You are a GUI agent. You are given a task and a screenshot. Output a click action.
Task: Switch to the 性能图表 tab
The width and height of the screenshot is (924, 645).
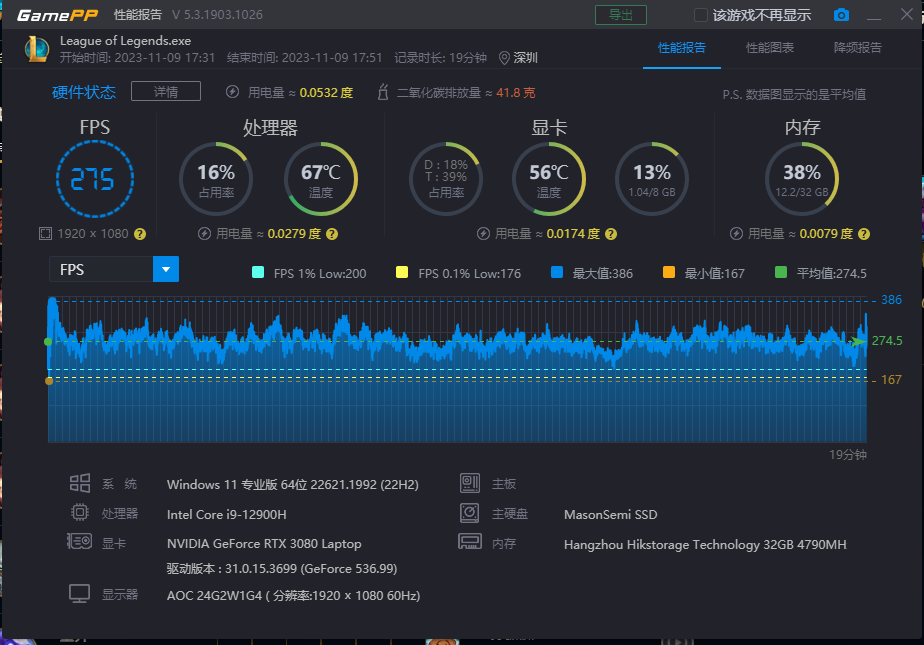[770, 48]
